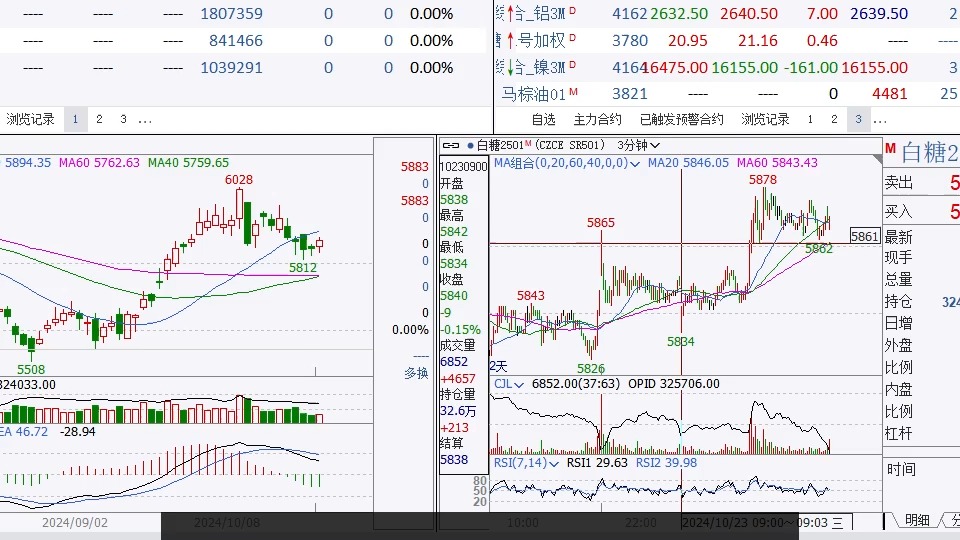Select page 1 in right 浏览记录
The height and width of the screenshot is (540, 960).
click(x=810, y=120)
